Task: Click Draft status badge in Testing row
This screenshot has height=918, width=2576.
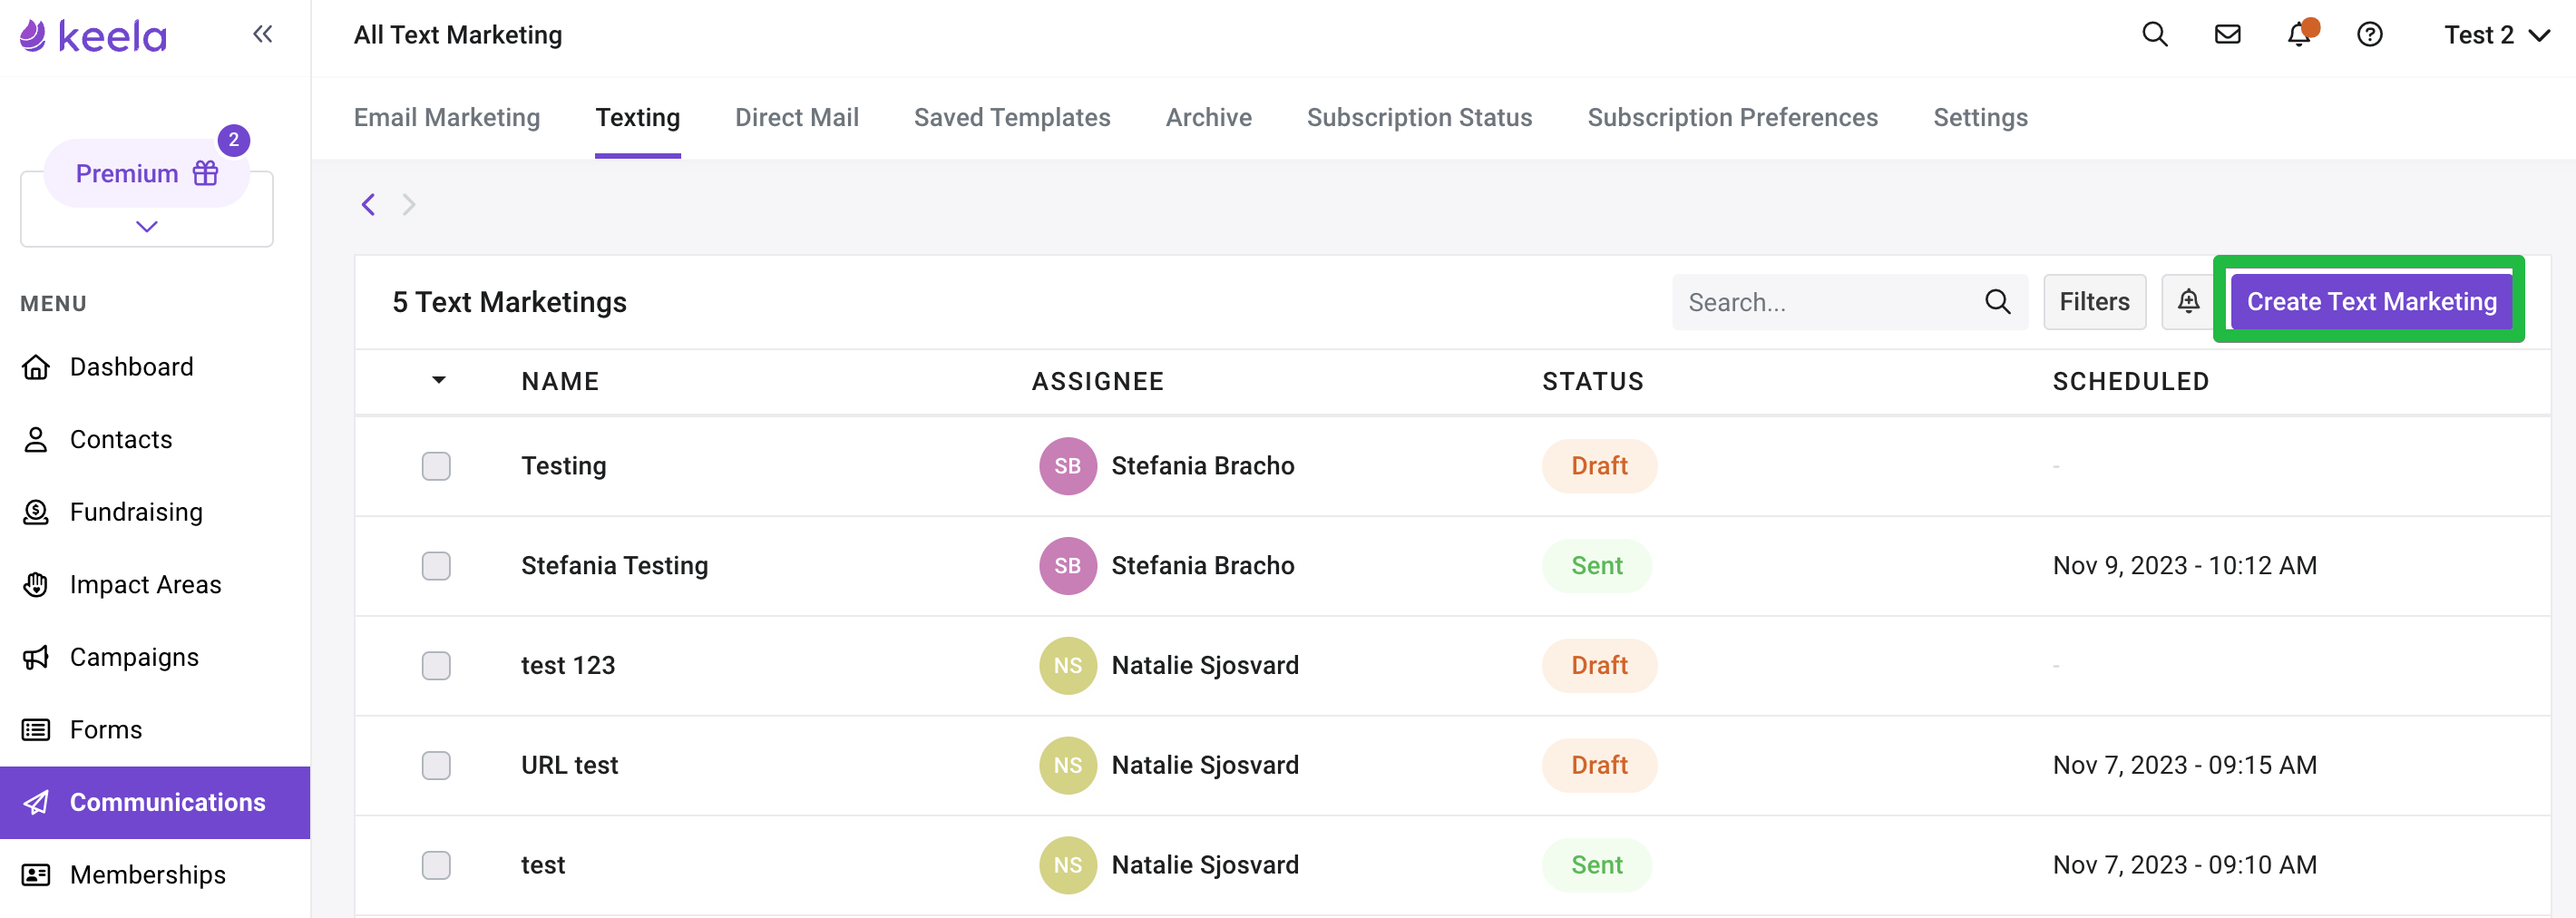Action: tap(1599, 466)
